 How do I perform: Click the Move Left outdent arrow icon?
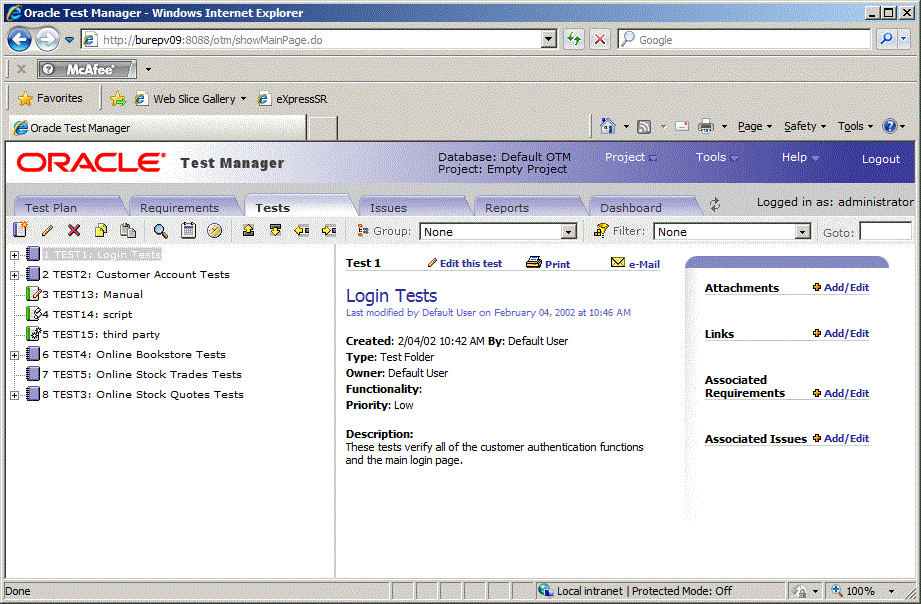pos(302,230)
